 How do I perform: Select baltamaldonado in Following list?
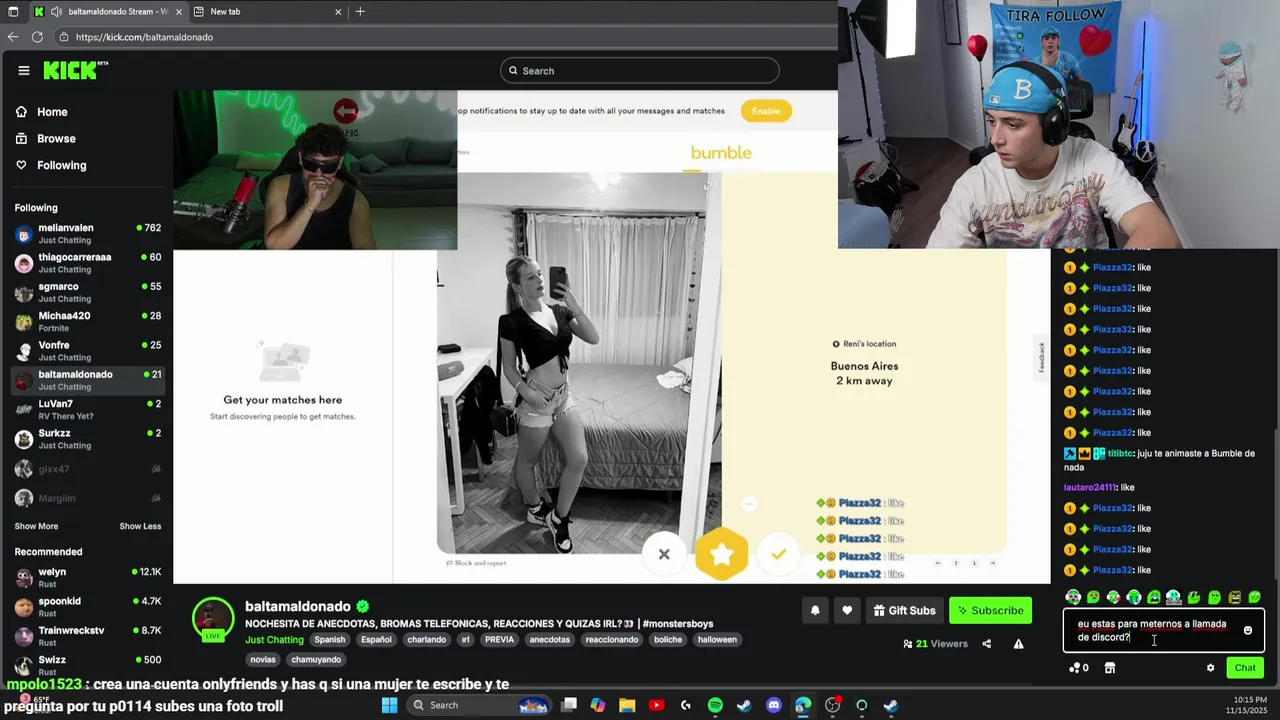(88, 380)
